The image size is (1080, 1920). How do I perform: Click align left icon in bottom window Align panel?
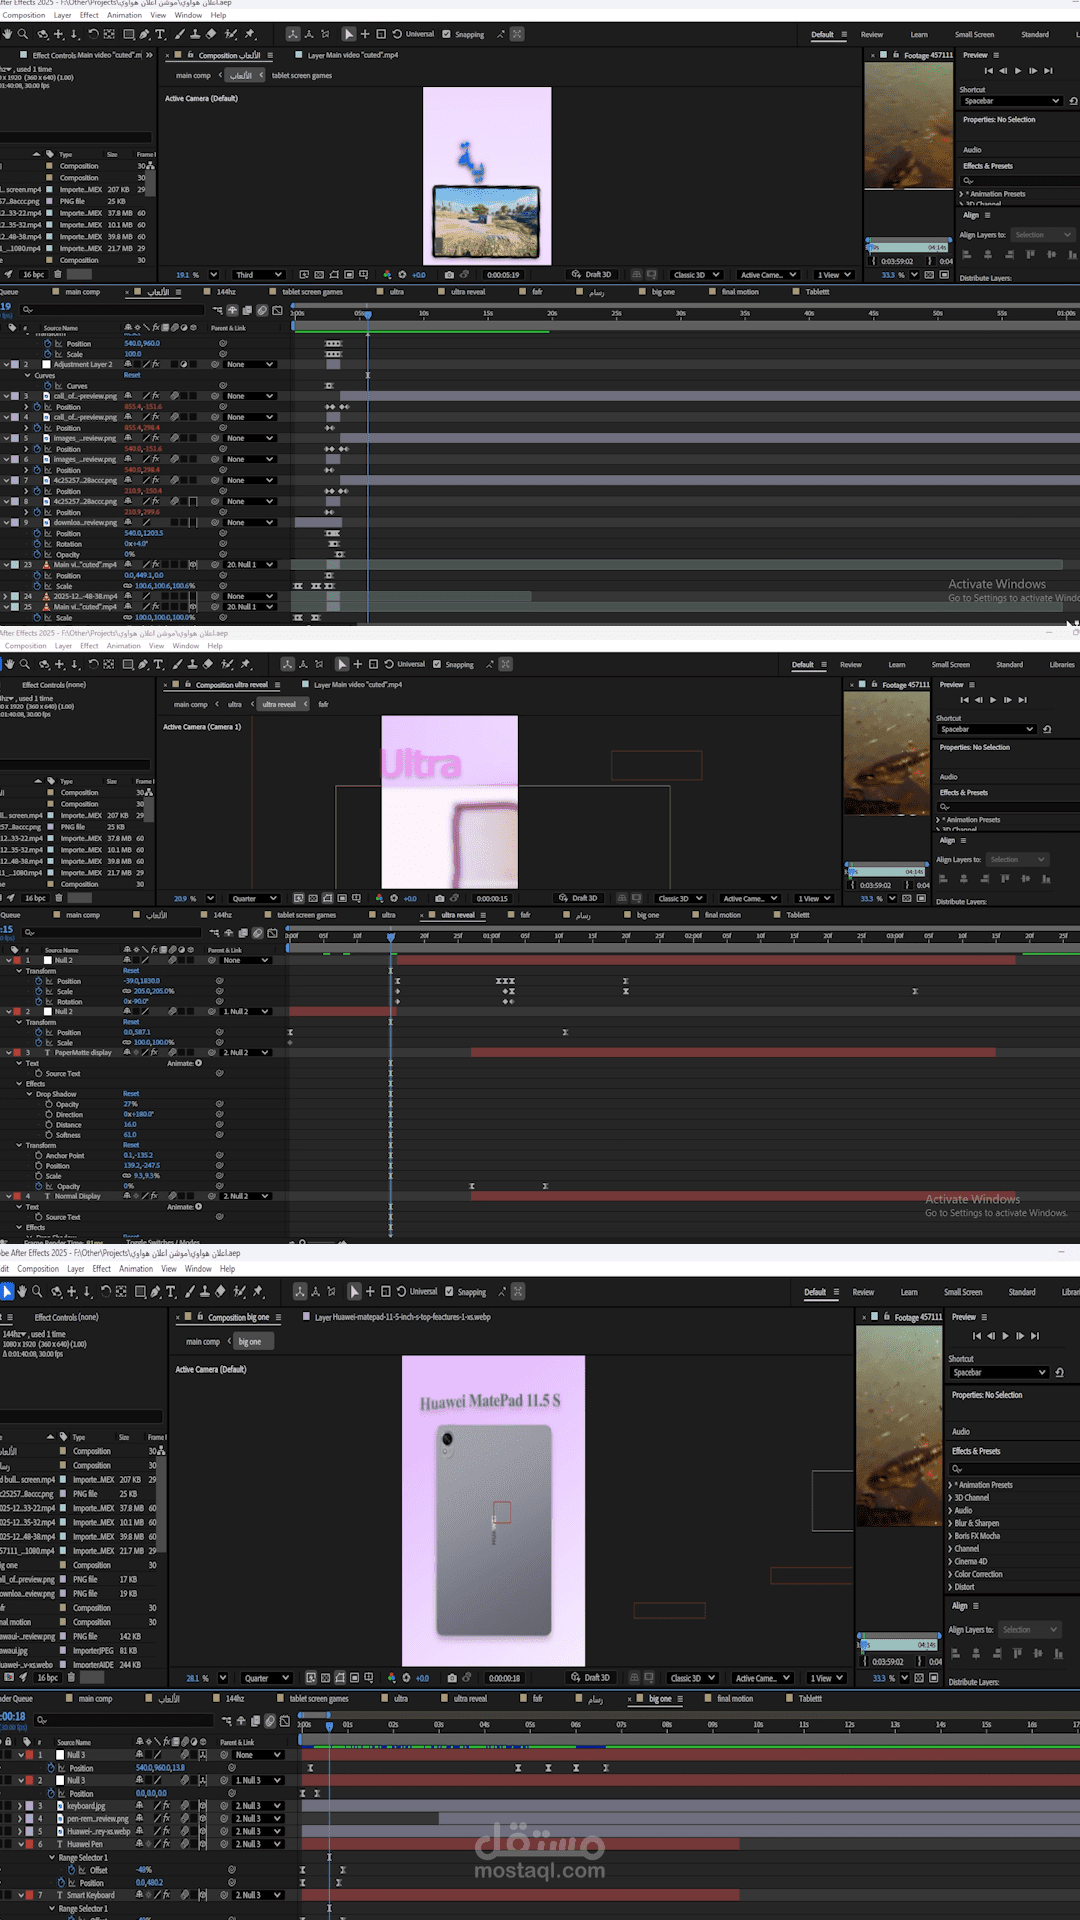[955, 1654]
